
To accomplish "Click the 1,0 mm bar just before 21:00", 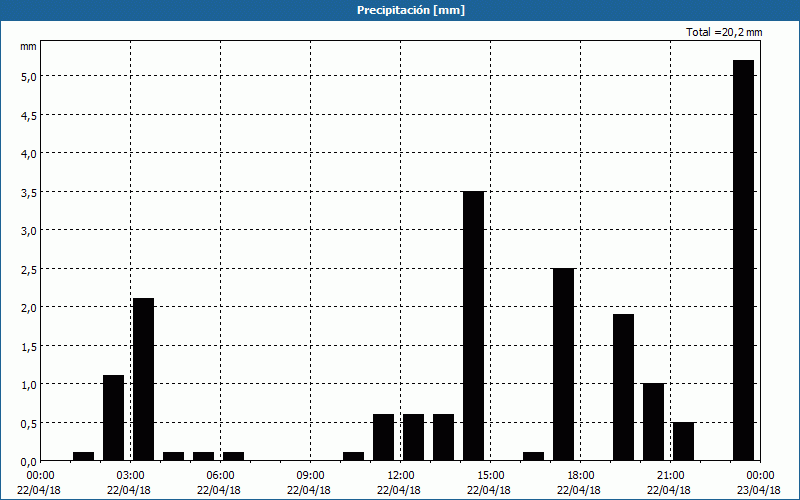I will point(654,422).
